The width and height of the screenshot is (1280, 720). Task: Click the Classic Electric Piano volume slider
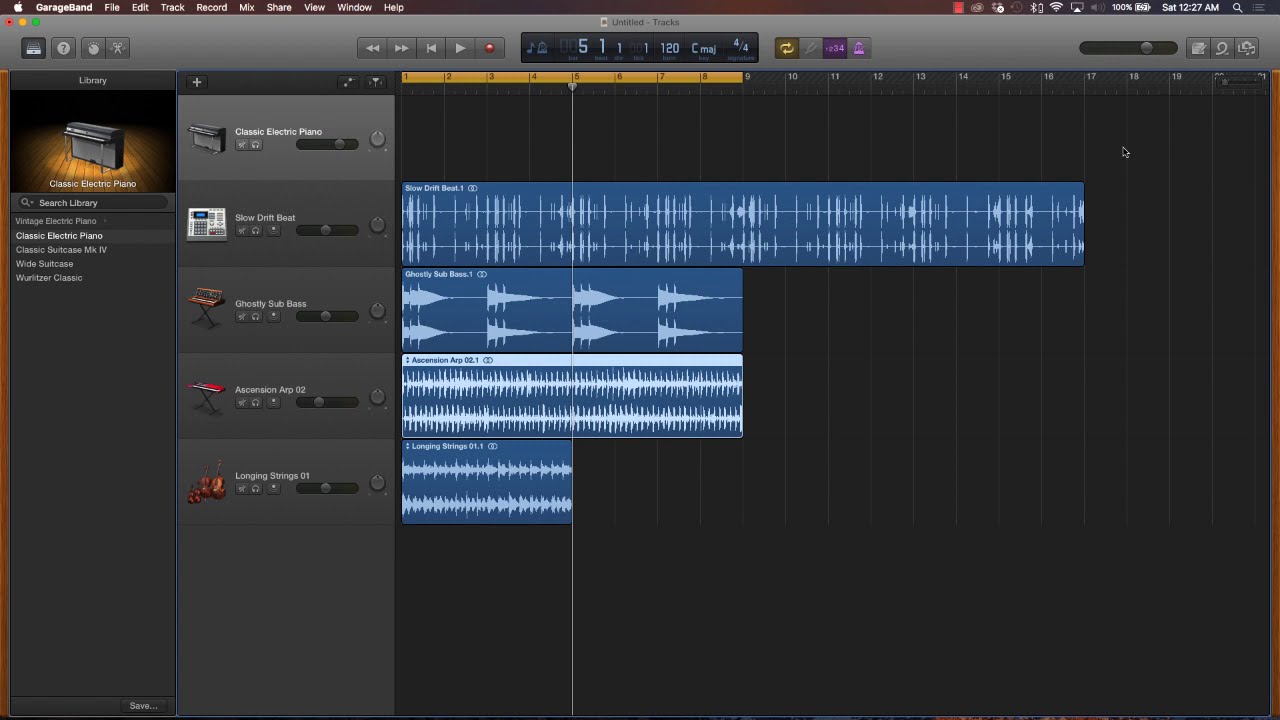click(x=327, y=144)
